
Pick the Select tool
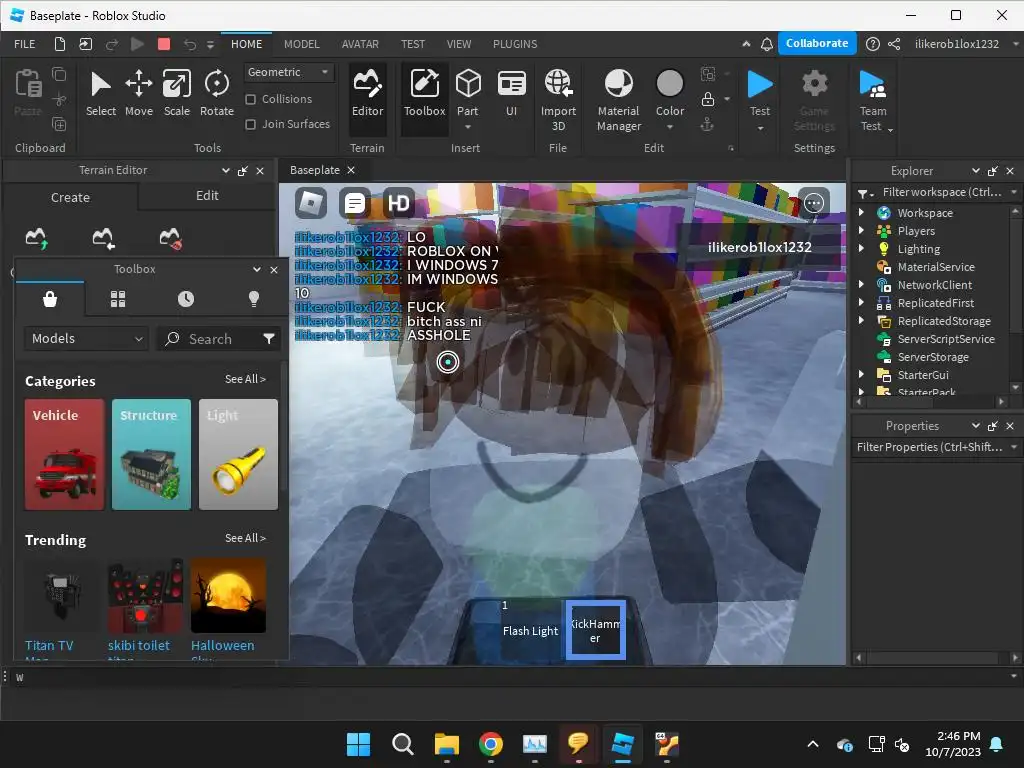click(101, 93)
